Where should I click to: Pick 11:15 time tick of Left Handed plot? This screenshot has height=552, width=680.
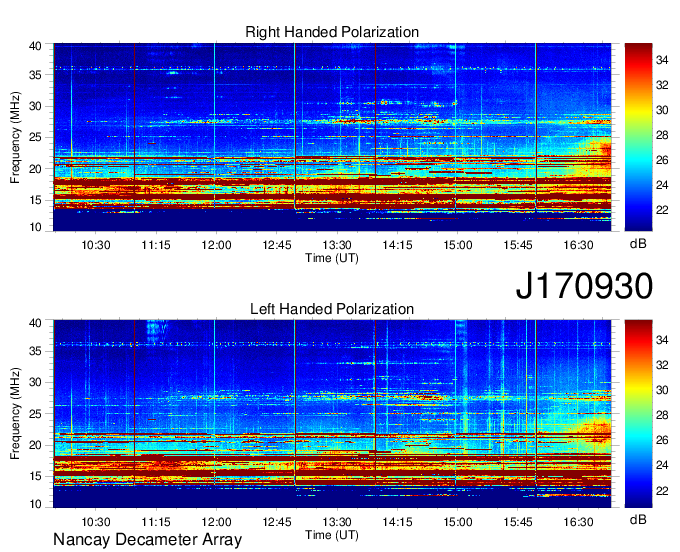pos(156,522)
